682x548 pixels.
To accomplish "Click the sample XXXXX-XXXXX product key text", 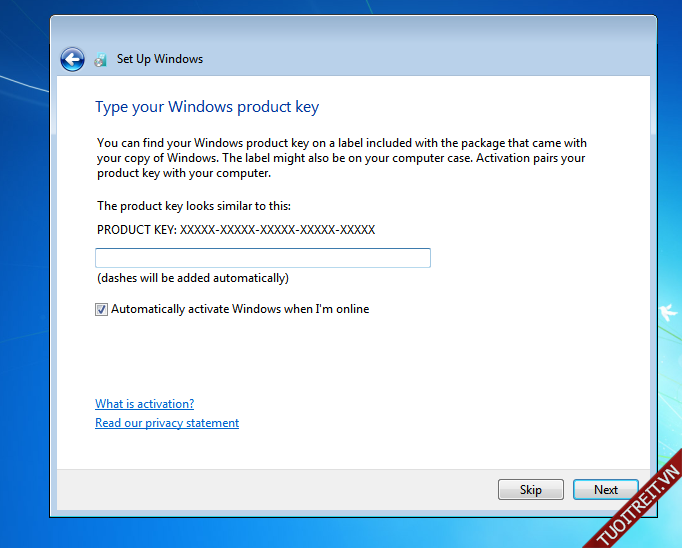I will tap(277, 230).
